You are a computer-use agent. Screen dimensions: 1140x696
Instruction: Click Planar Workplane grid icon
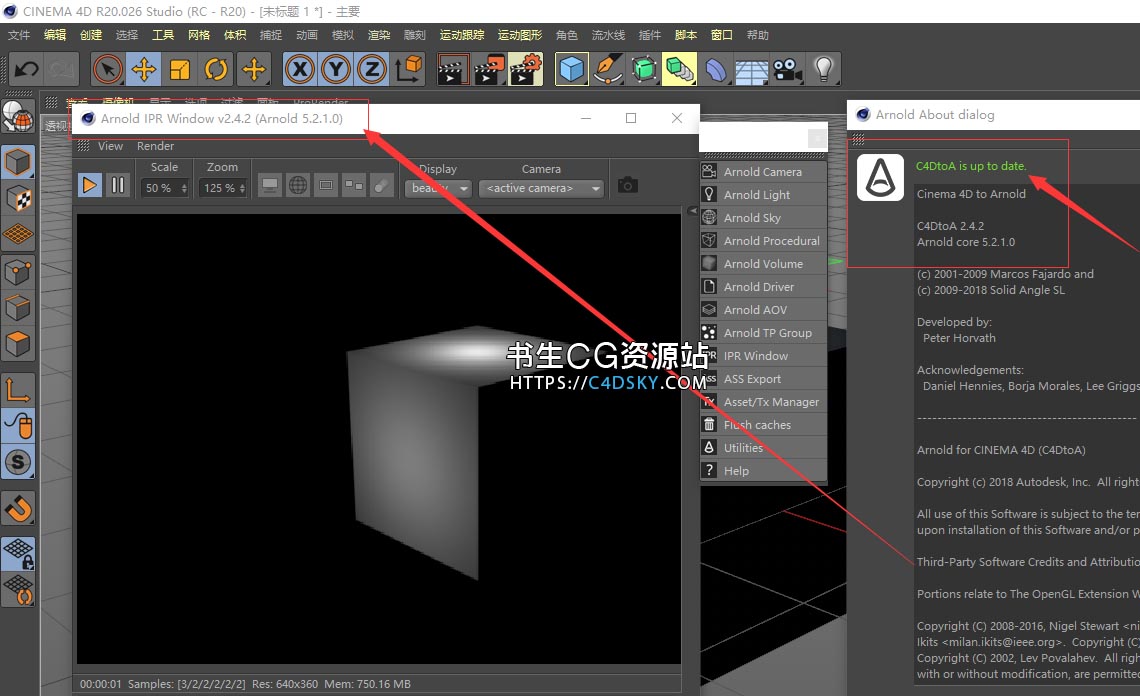pos(18,590)
